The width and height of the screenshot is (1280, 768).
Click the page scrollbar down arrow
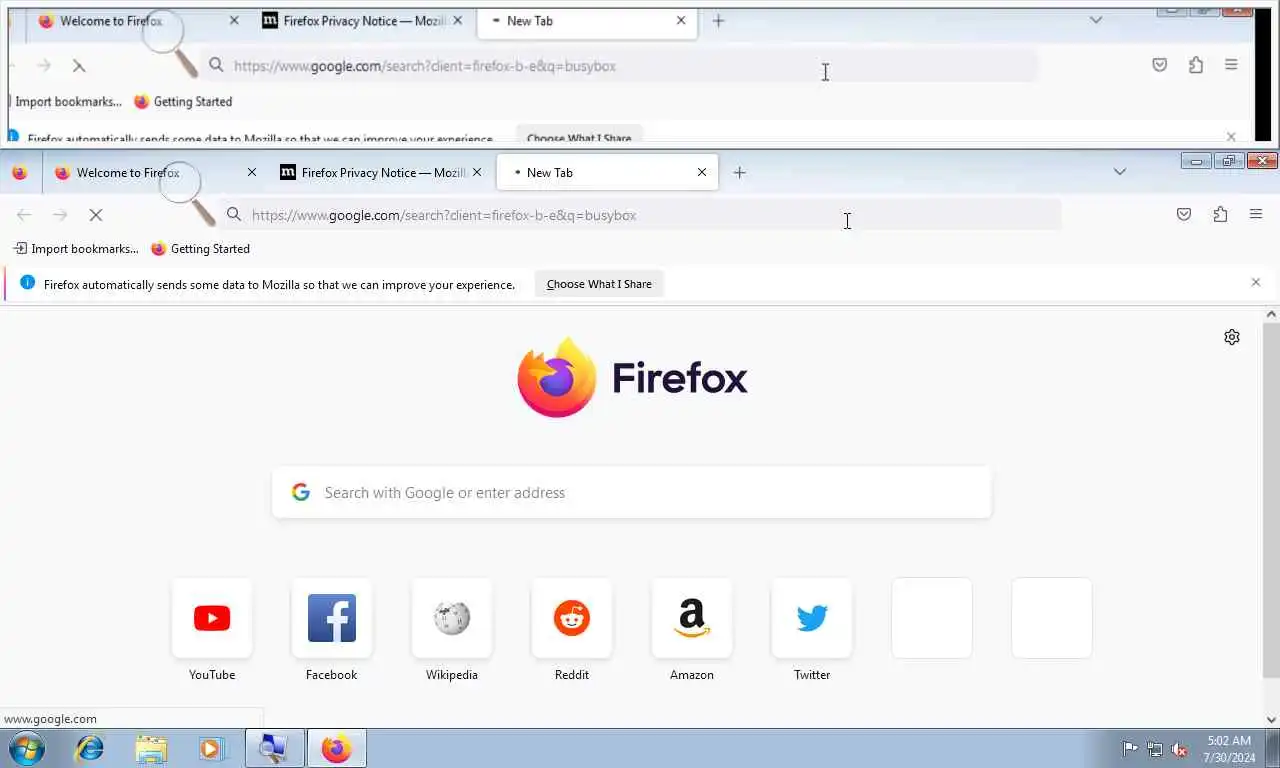click(x=1271, y=719)
